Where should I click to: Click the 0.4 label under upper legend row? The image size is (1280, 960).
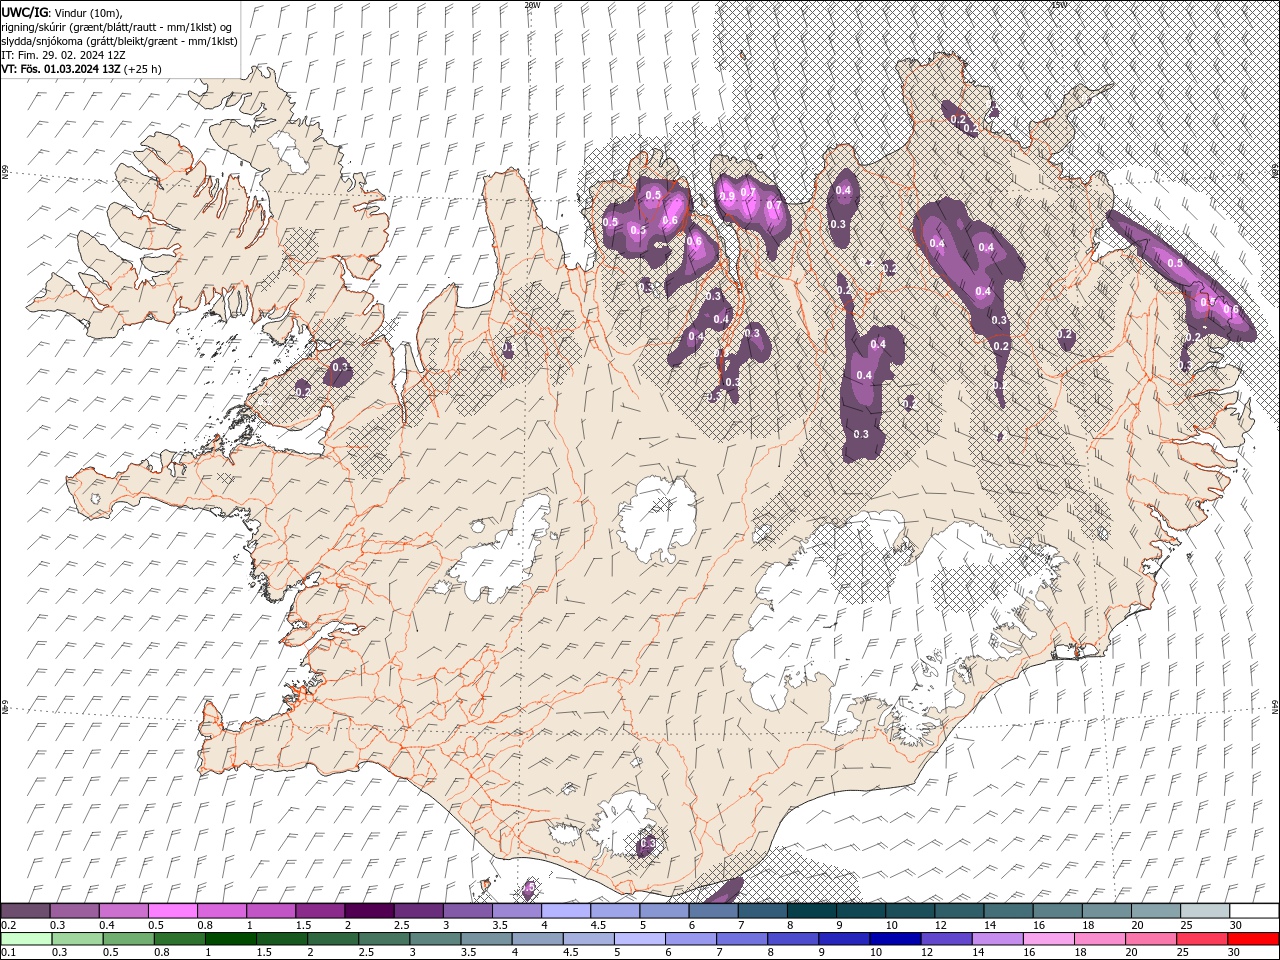click(x=106, y=925)
